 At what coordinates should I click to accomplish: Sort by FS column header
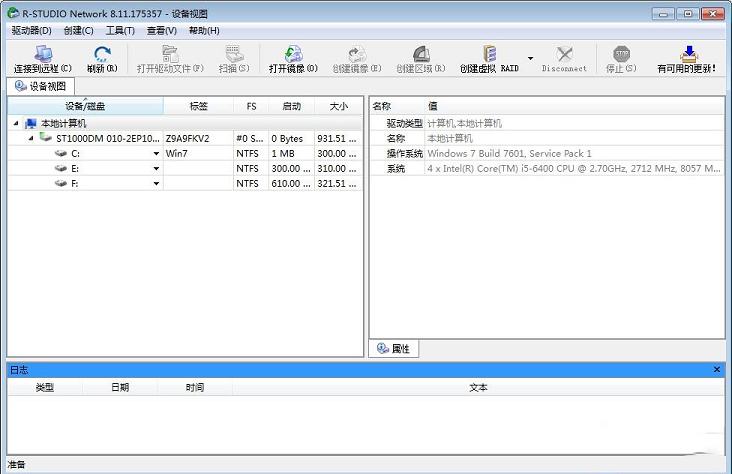pyautogui.click(x=251, y=106)
